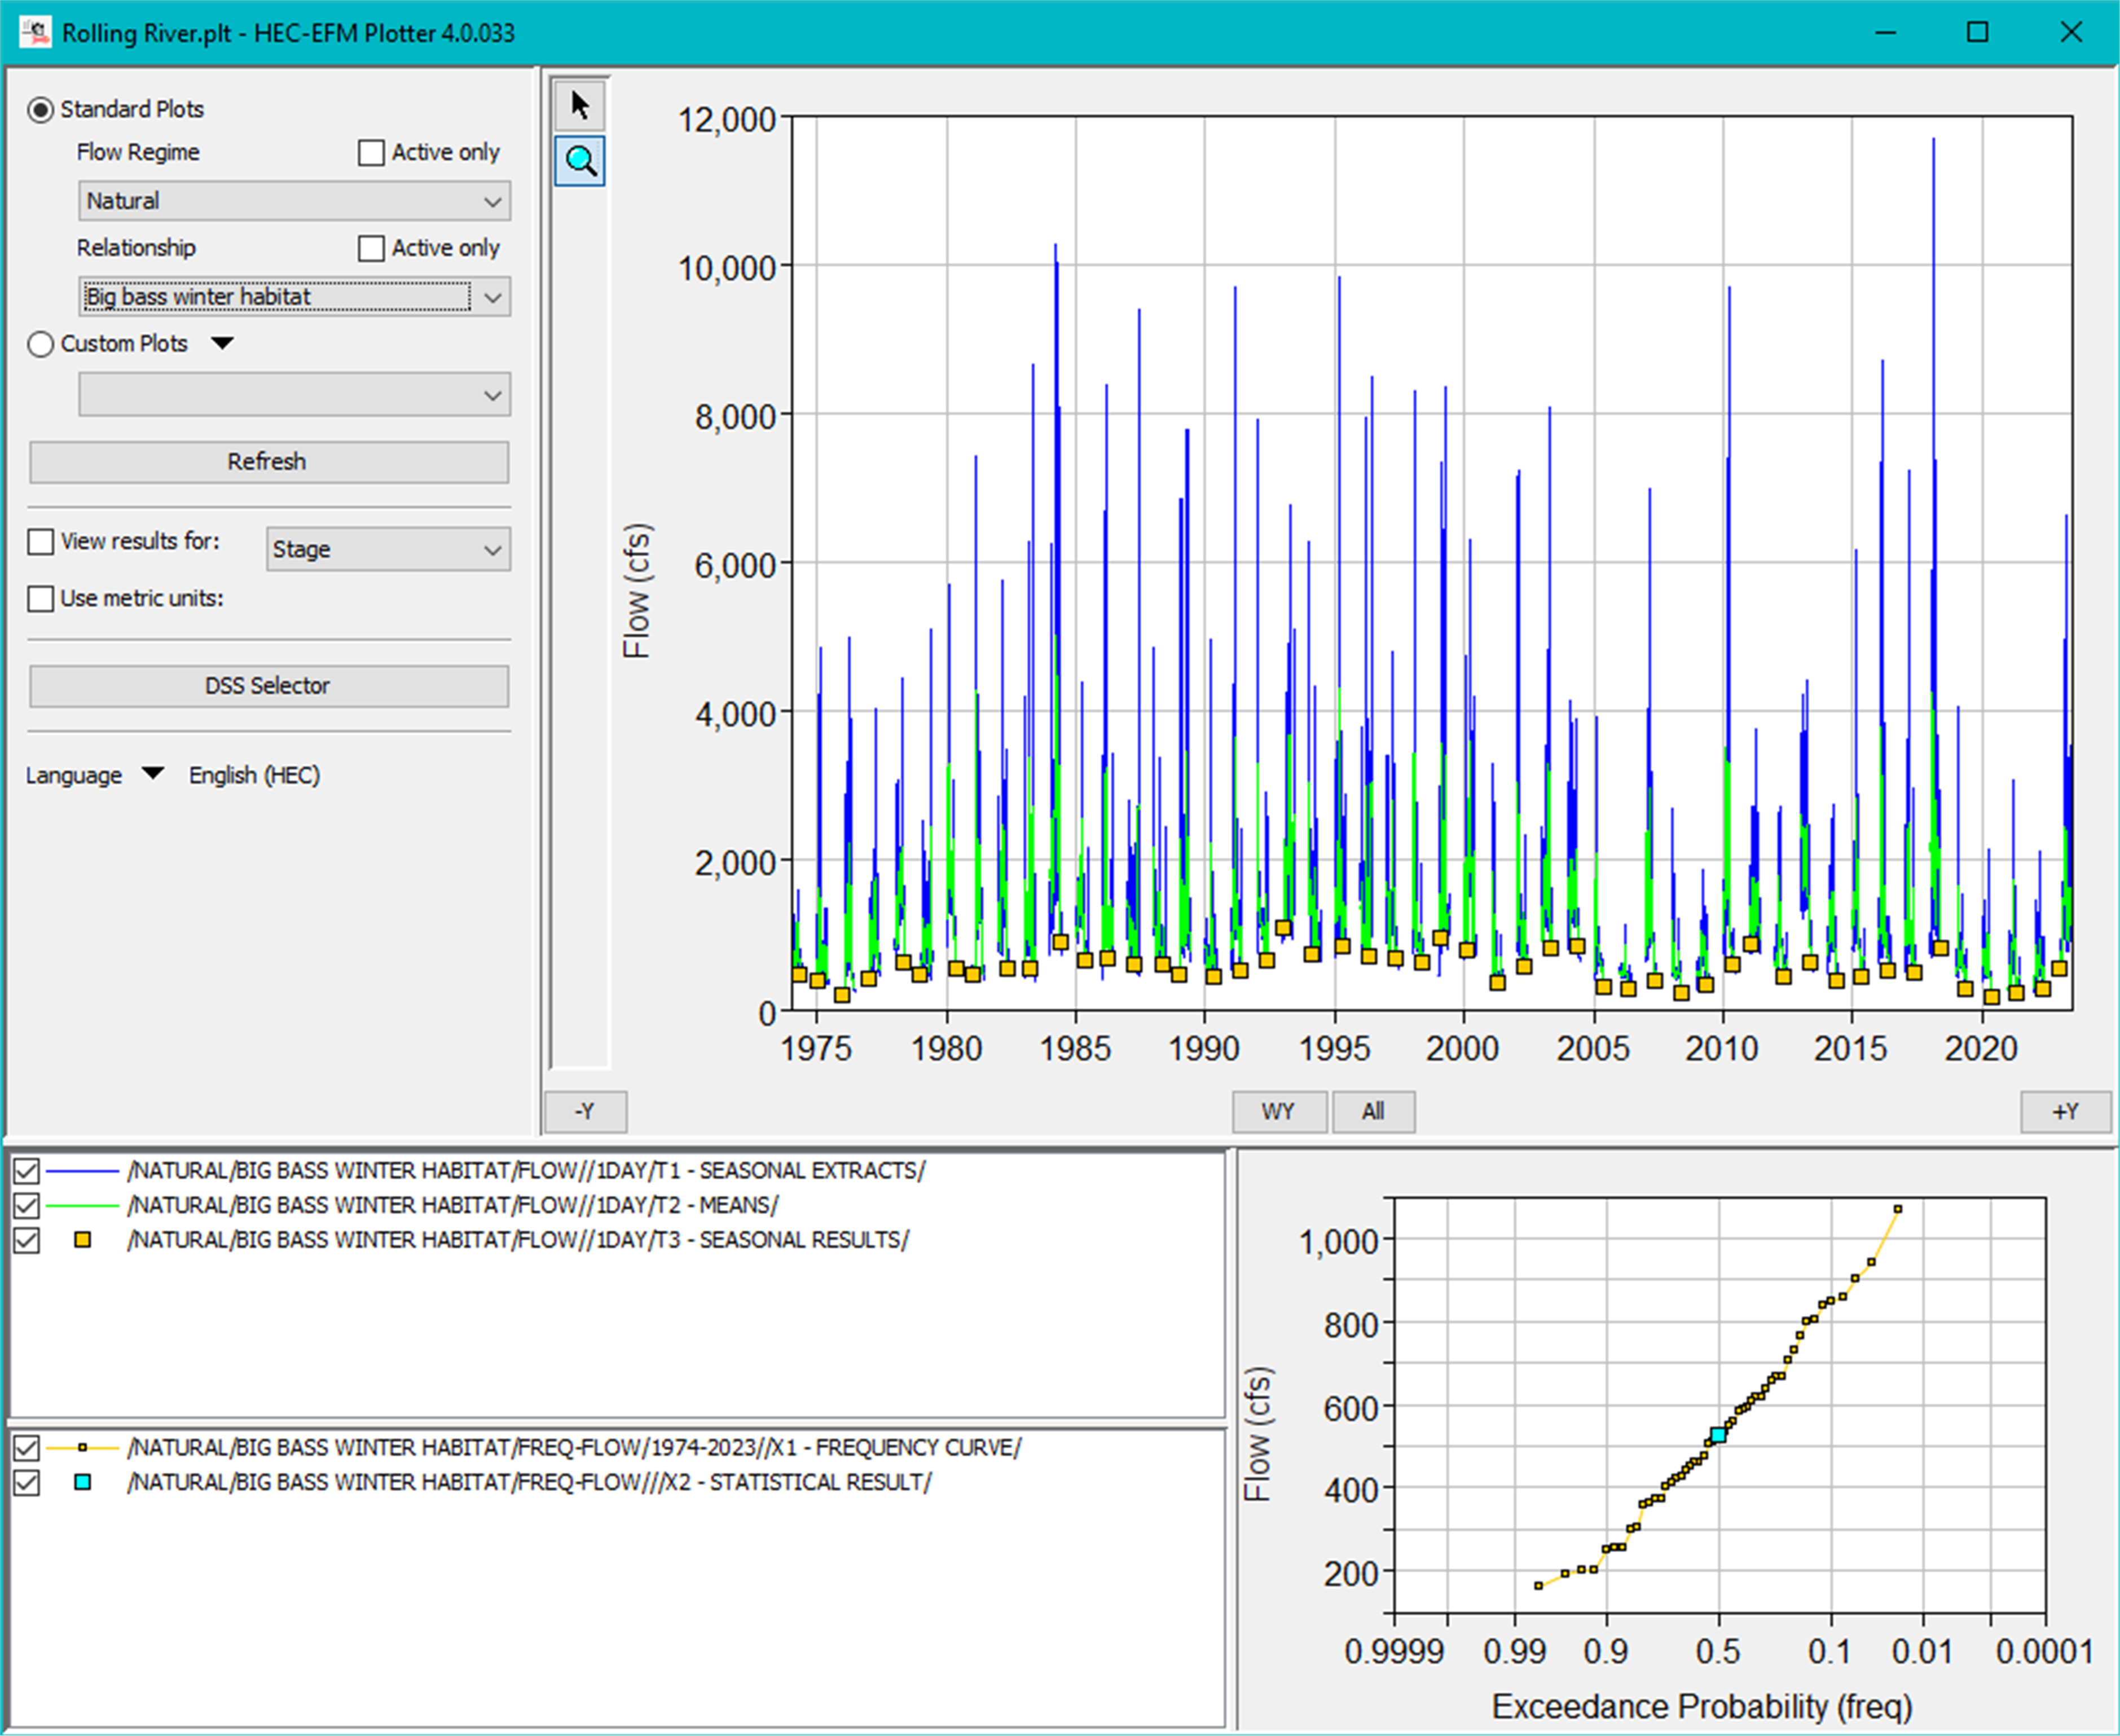Click the WY view button
The height and width of the screenshot is (1736, 2120).
pos(1278,1111)
